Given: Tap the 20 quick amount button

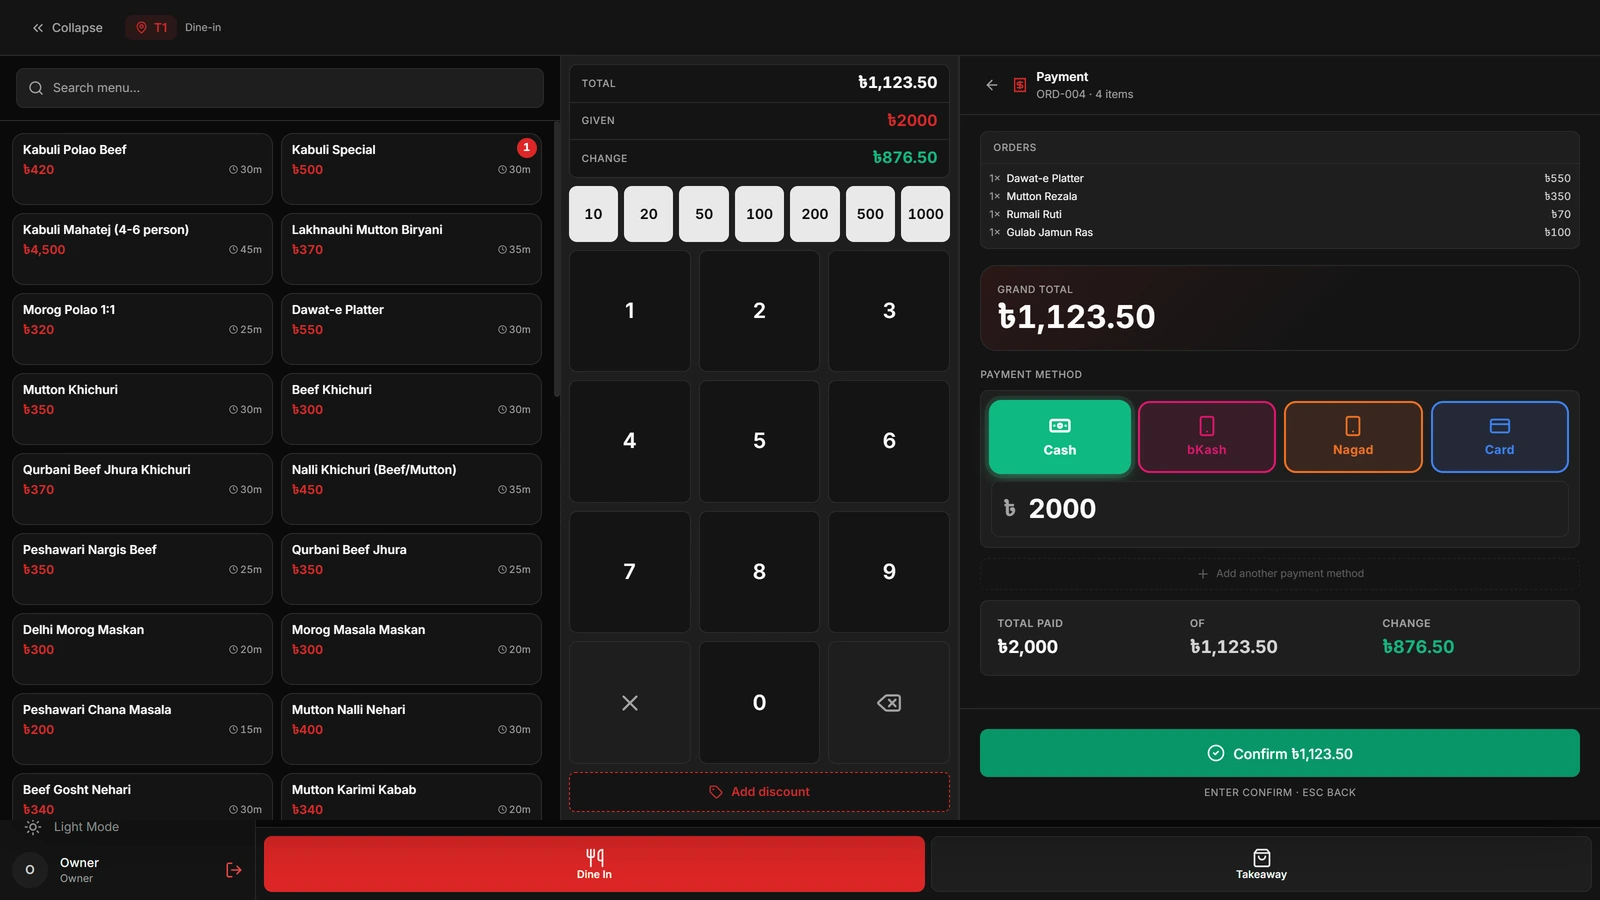Looking at the screenshot, I should coord(649,214).
